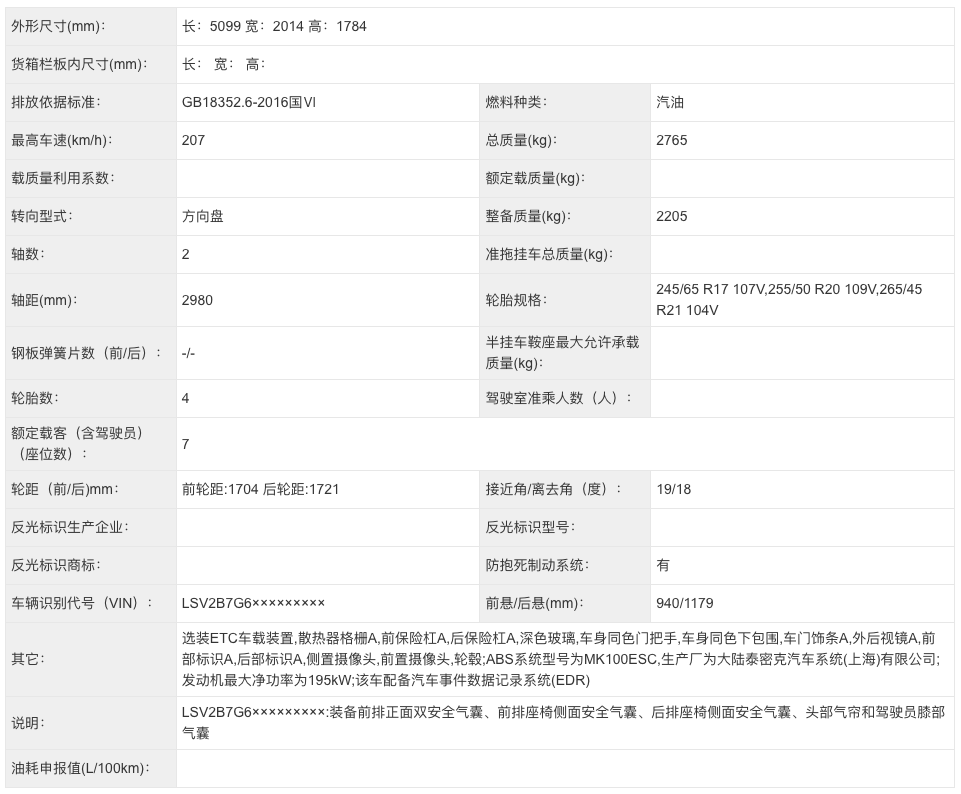Select the top speed value 207
Viewport: 961px width, 794px height.
(193, 140)
